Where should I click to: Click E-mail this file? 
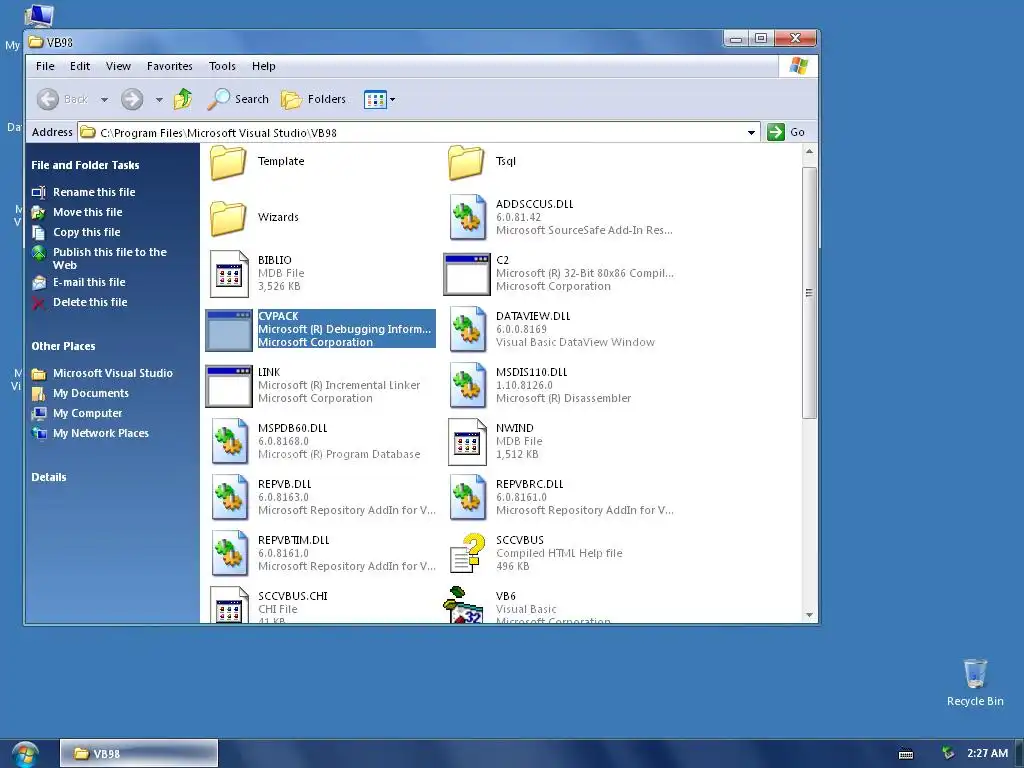89,282
